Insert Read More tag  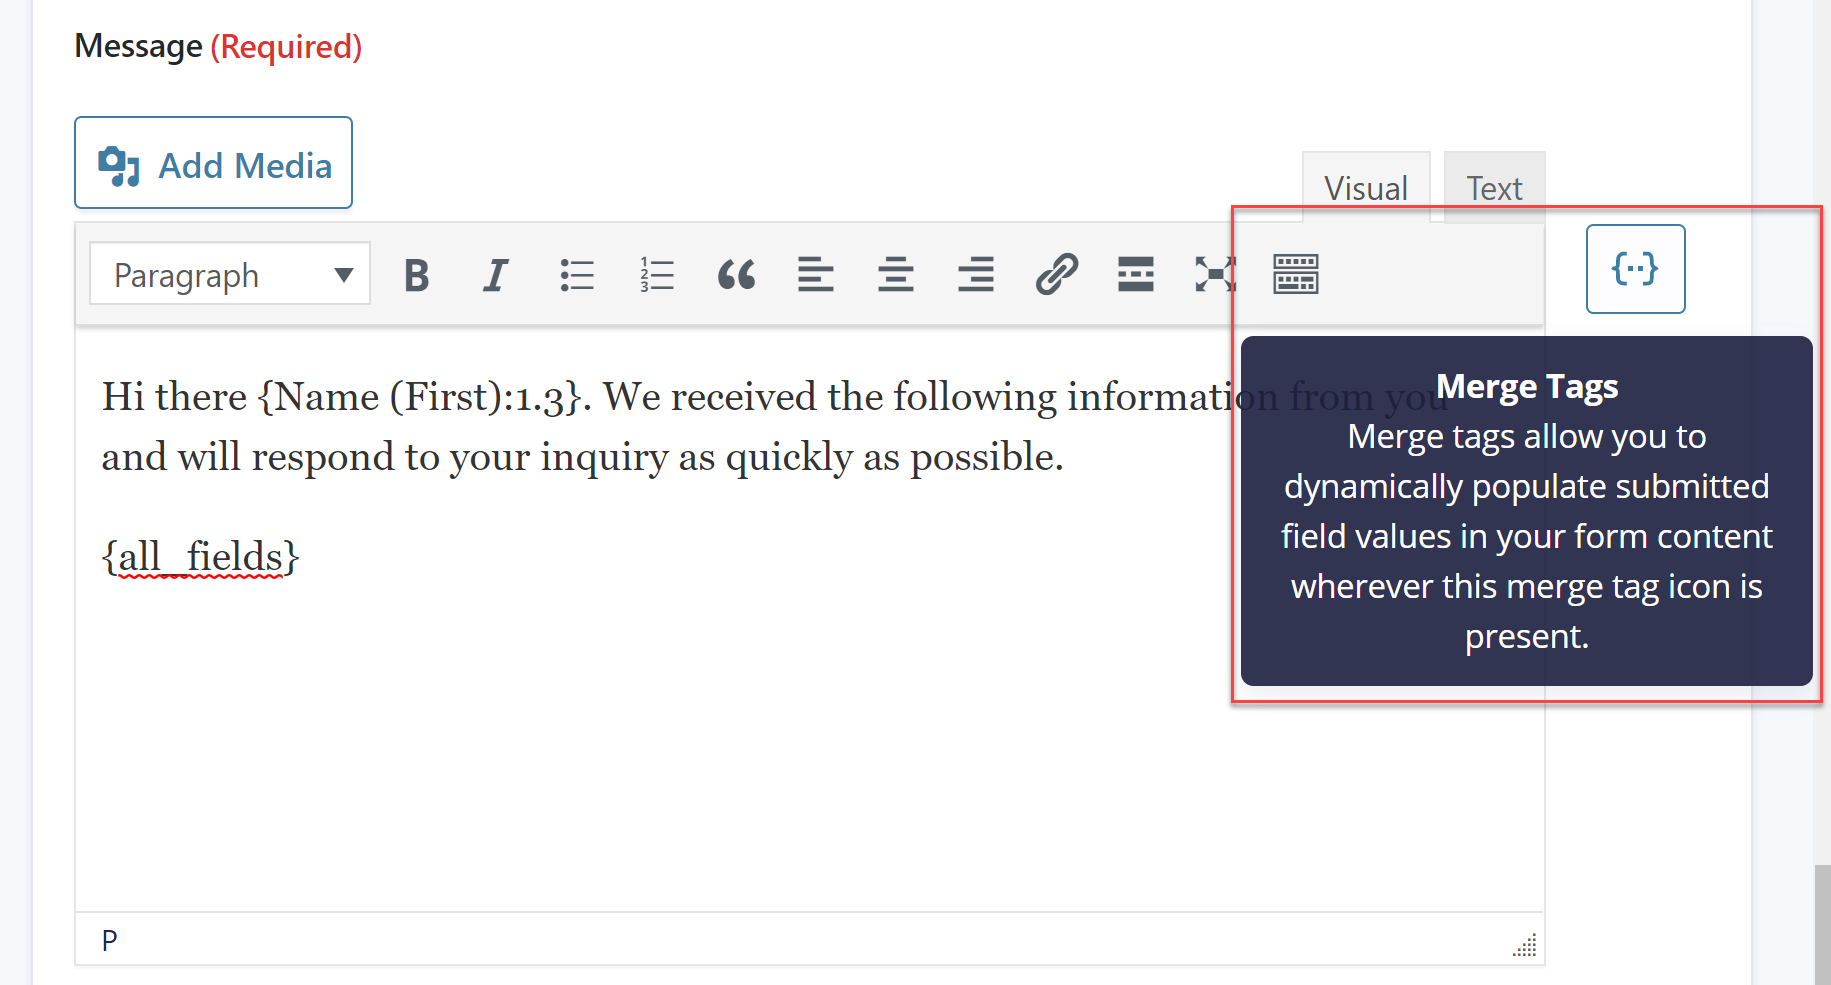[1136, 275]
